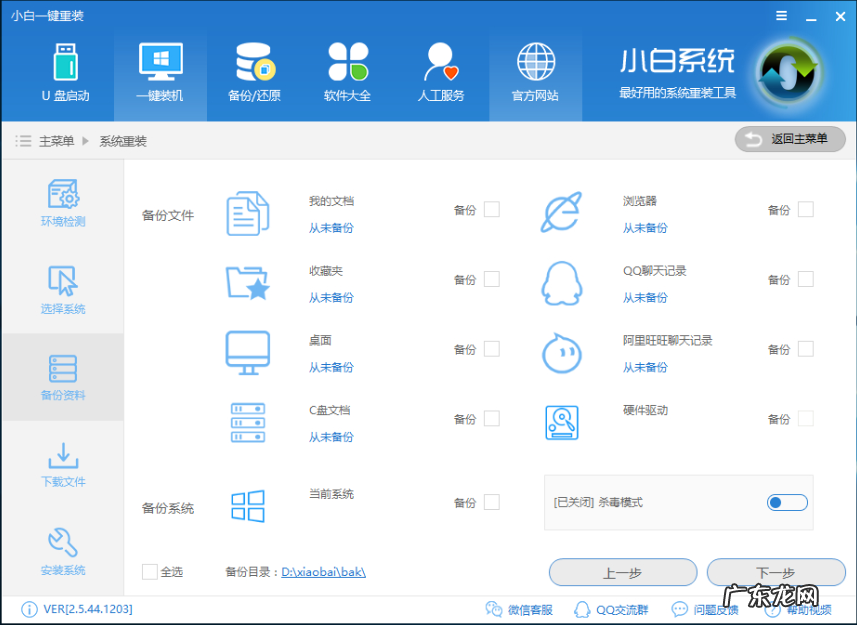Open the 官方网站 official website globe icon
Viewport: 857px width, 625px height.
click(535, 70)
